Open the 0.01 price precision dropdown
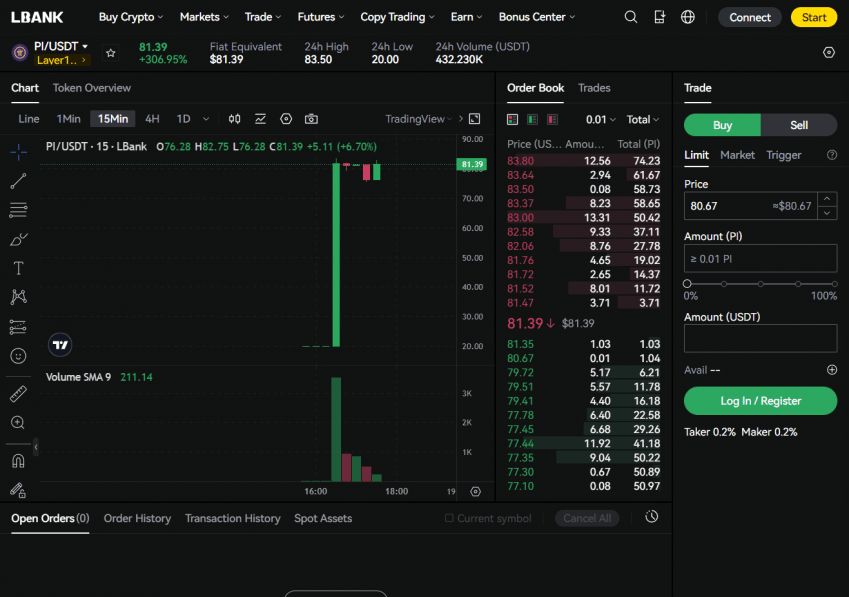Viewport: 849px width, 597px height. [600, 120]
